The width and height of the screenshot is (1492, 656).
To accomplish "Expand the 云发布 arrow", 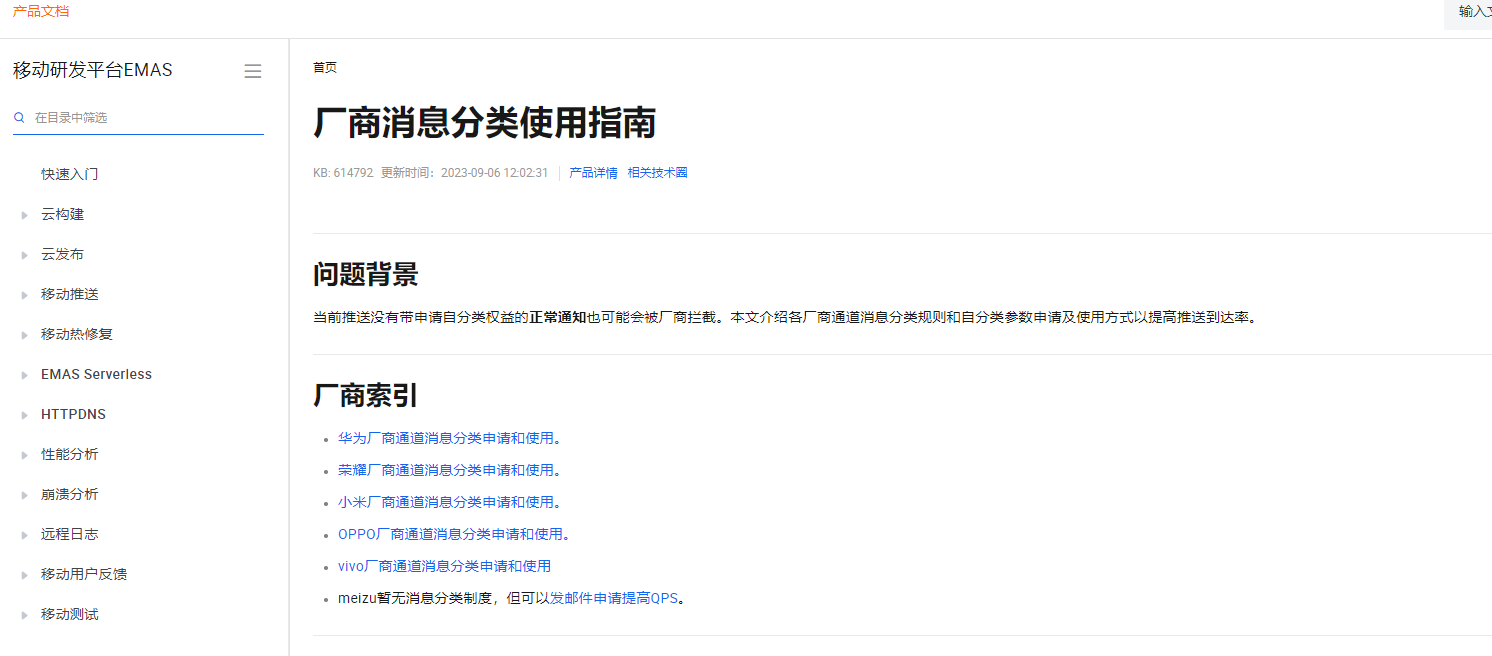I will [x=24, y=255].
